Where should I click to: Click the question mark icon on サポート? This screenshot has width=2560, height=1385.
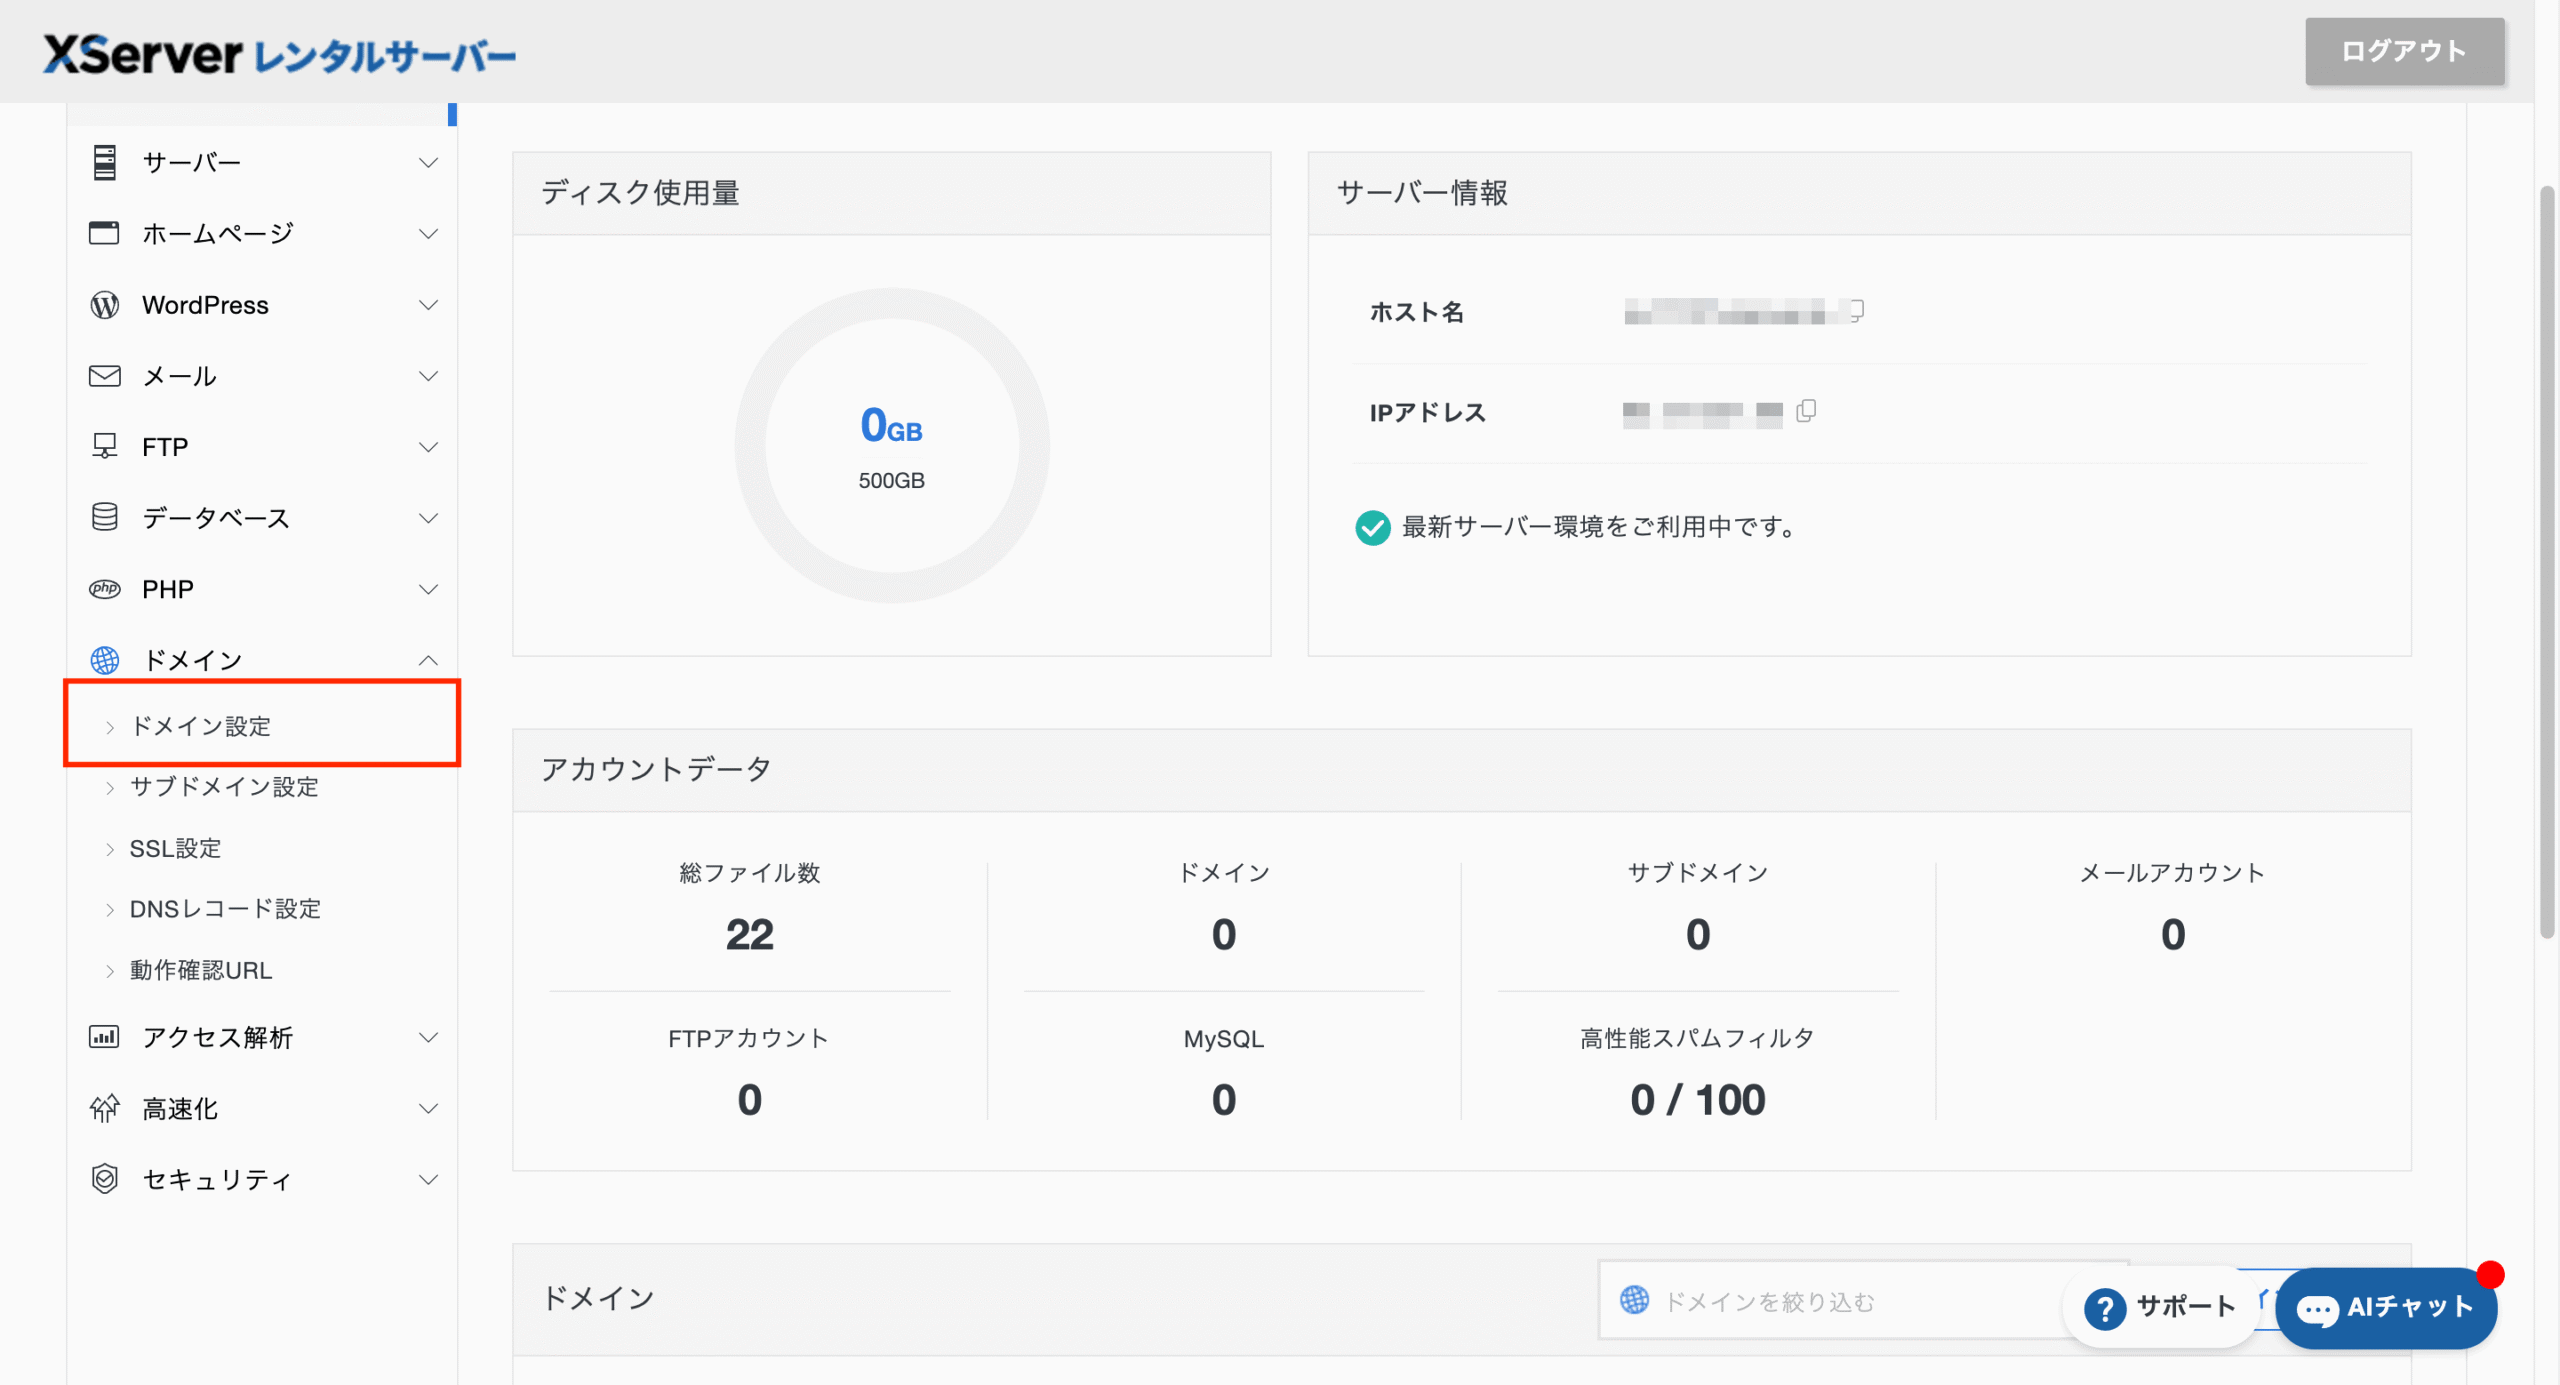(2104, 1308)
